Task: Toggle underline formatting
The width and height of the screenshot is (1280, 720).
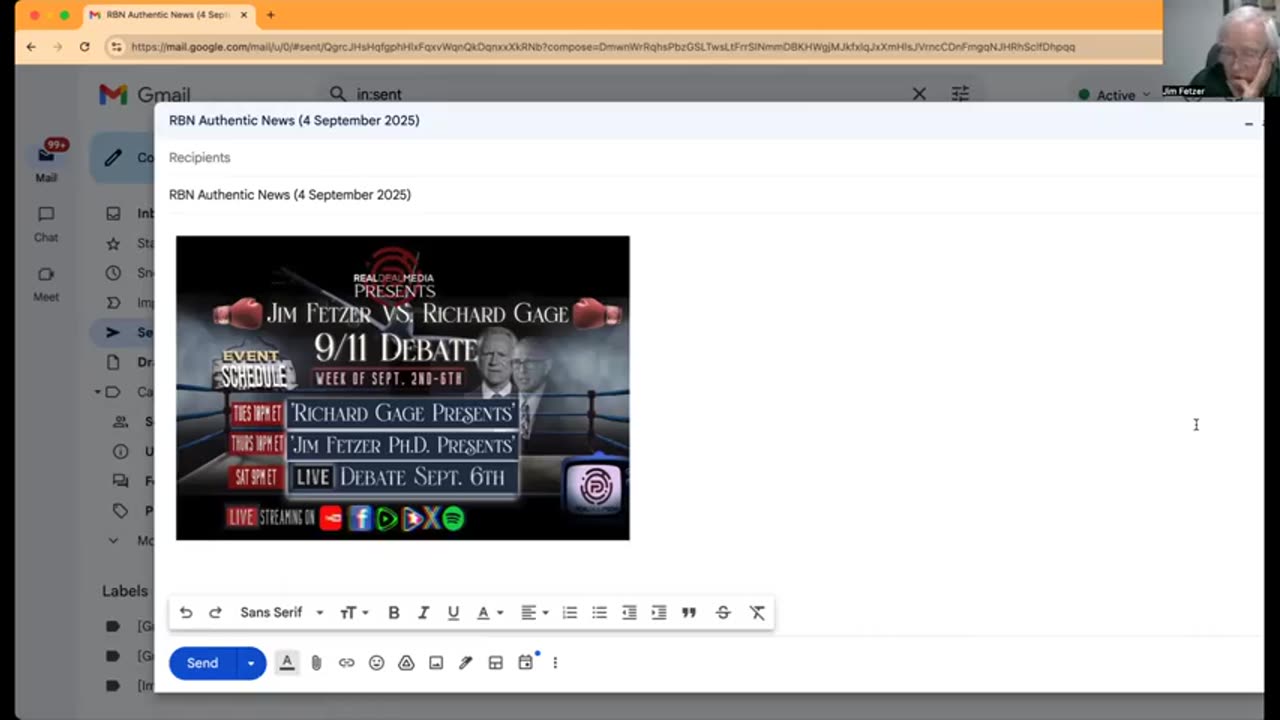Action: coord(453,613)
